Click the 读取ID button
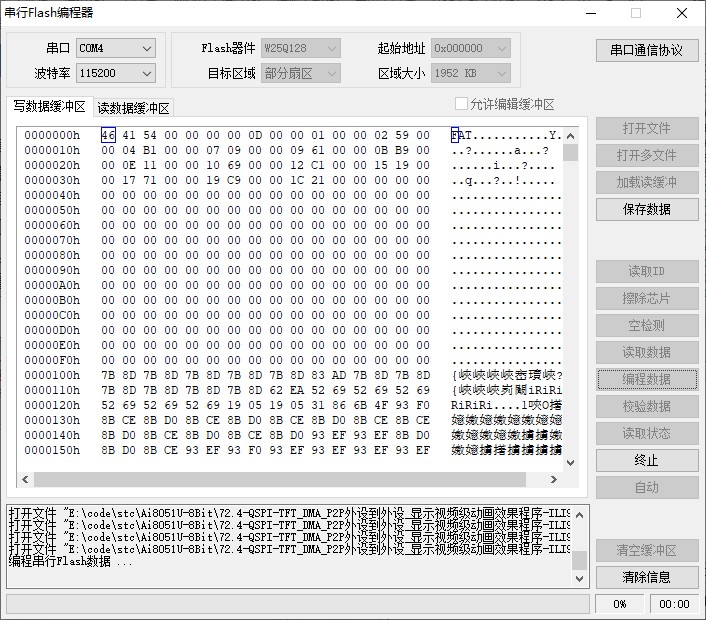 click(x=647, y=271)
